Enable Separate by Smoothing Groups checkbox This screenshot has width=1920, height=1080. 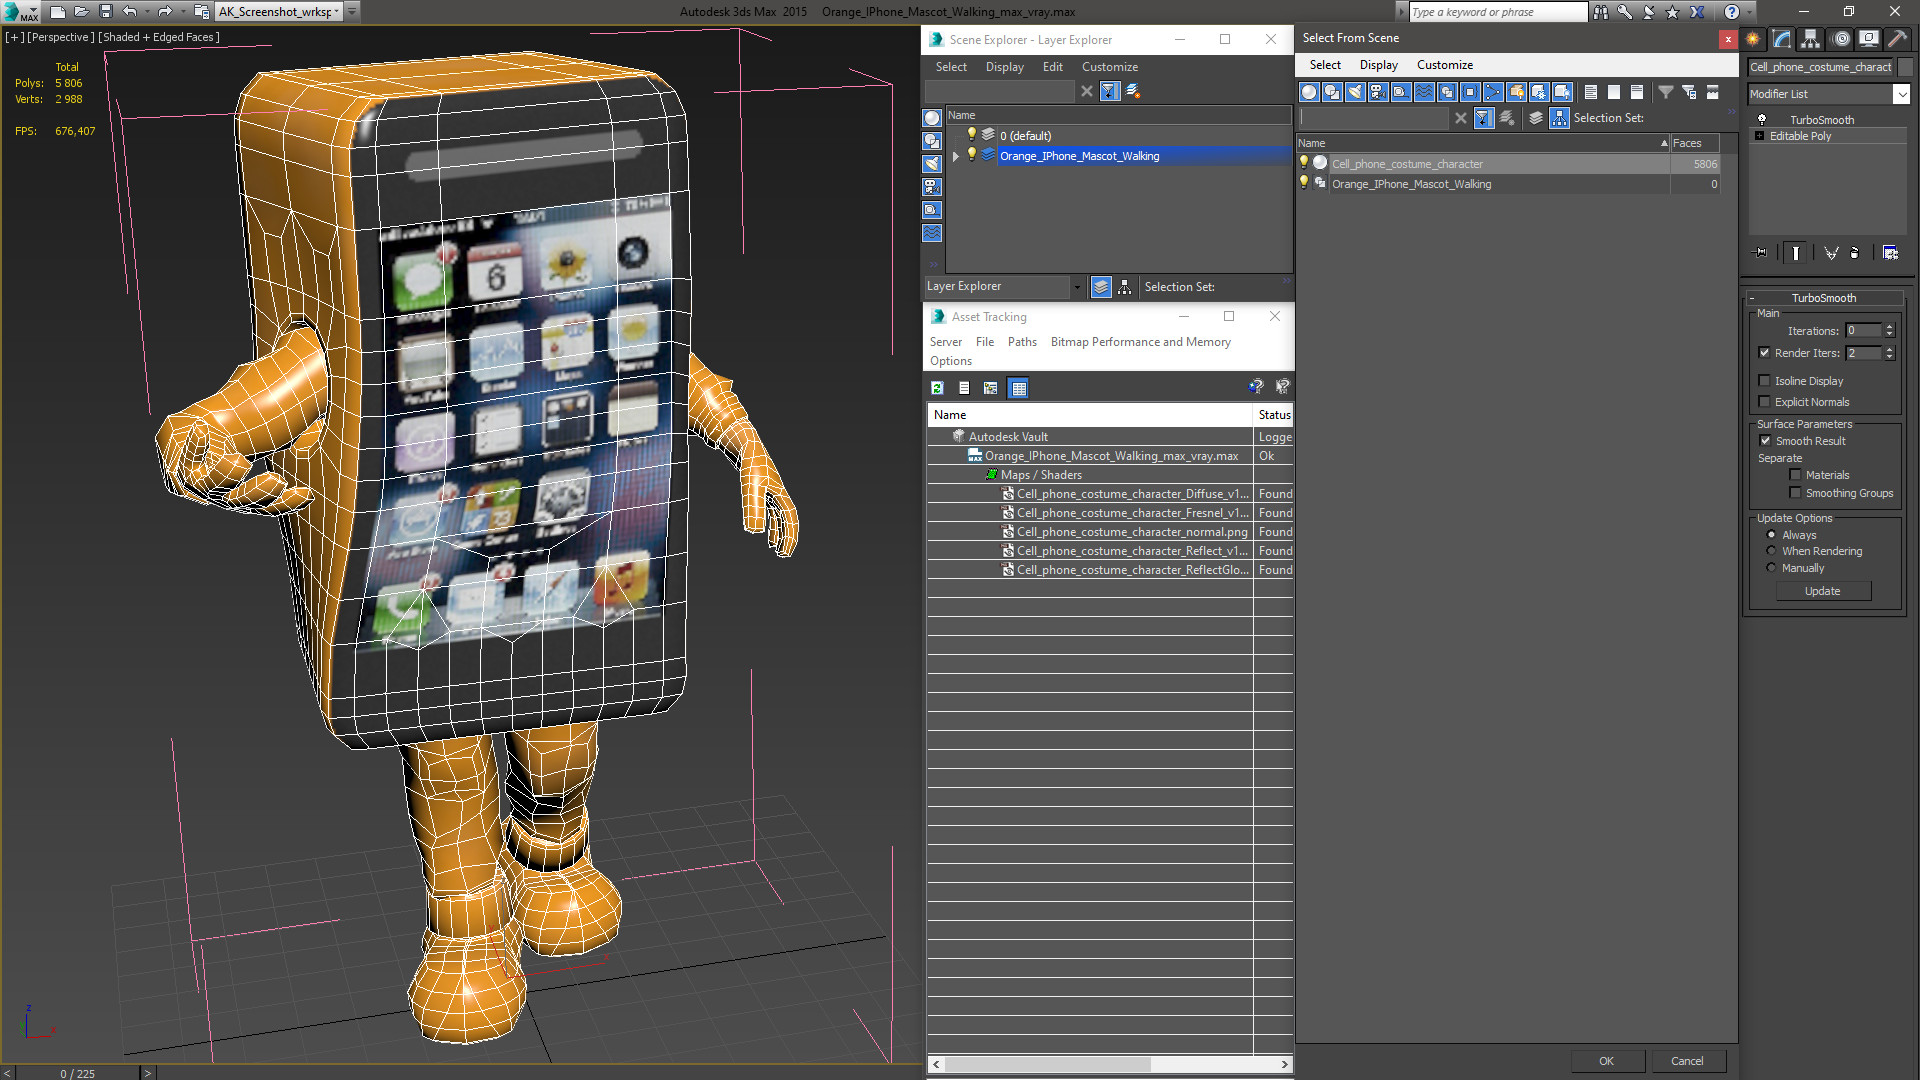(x=1796, y=493)
